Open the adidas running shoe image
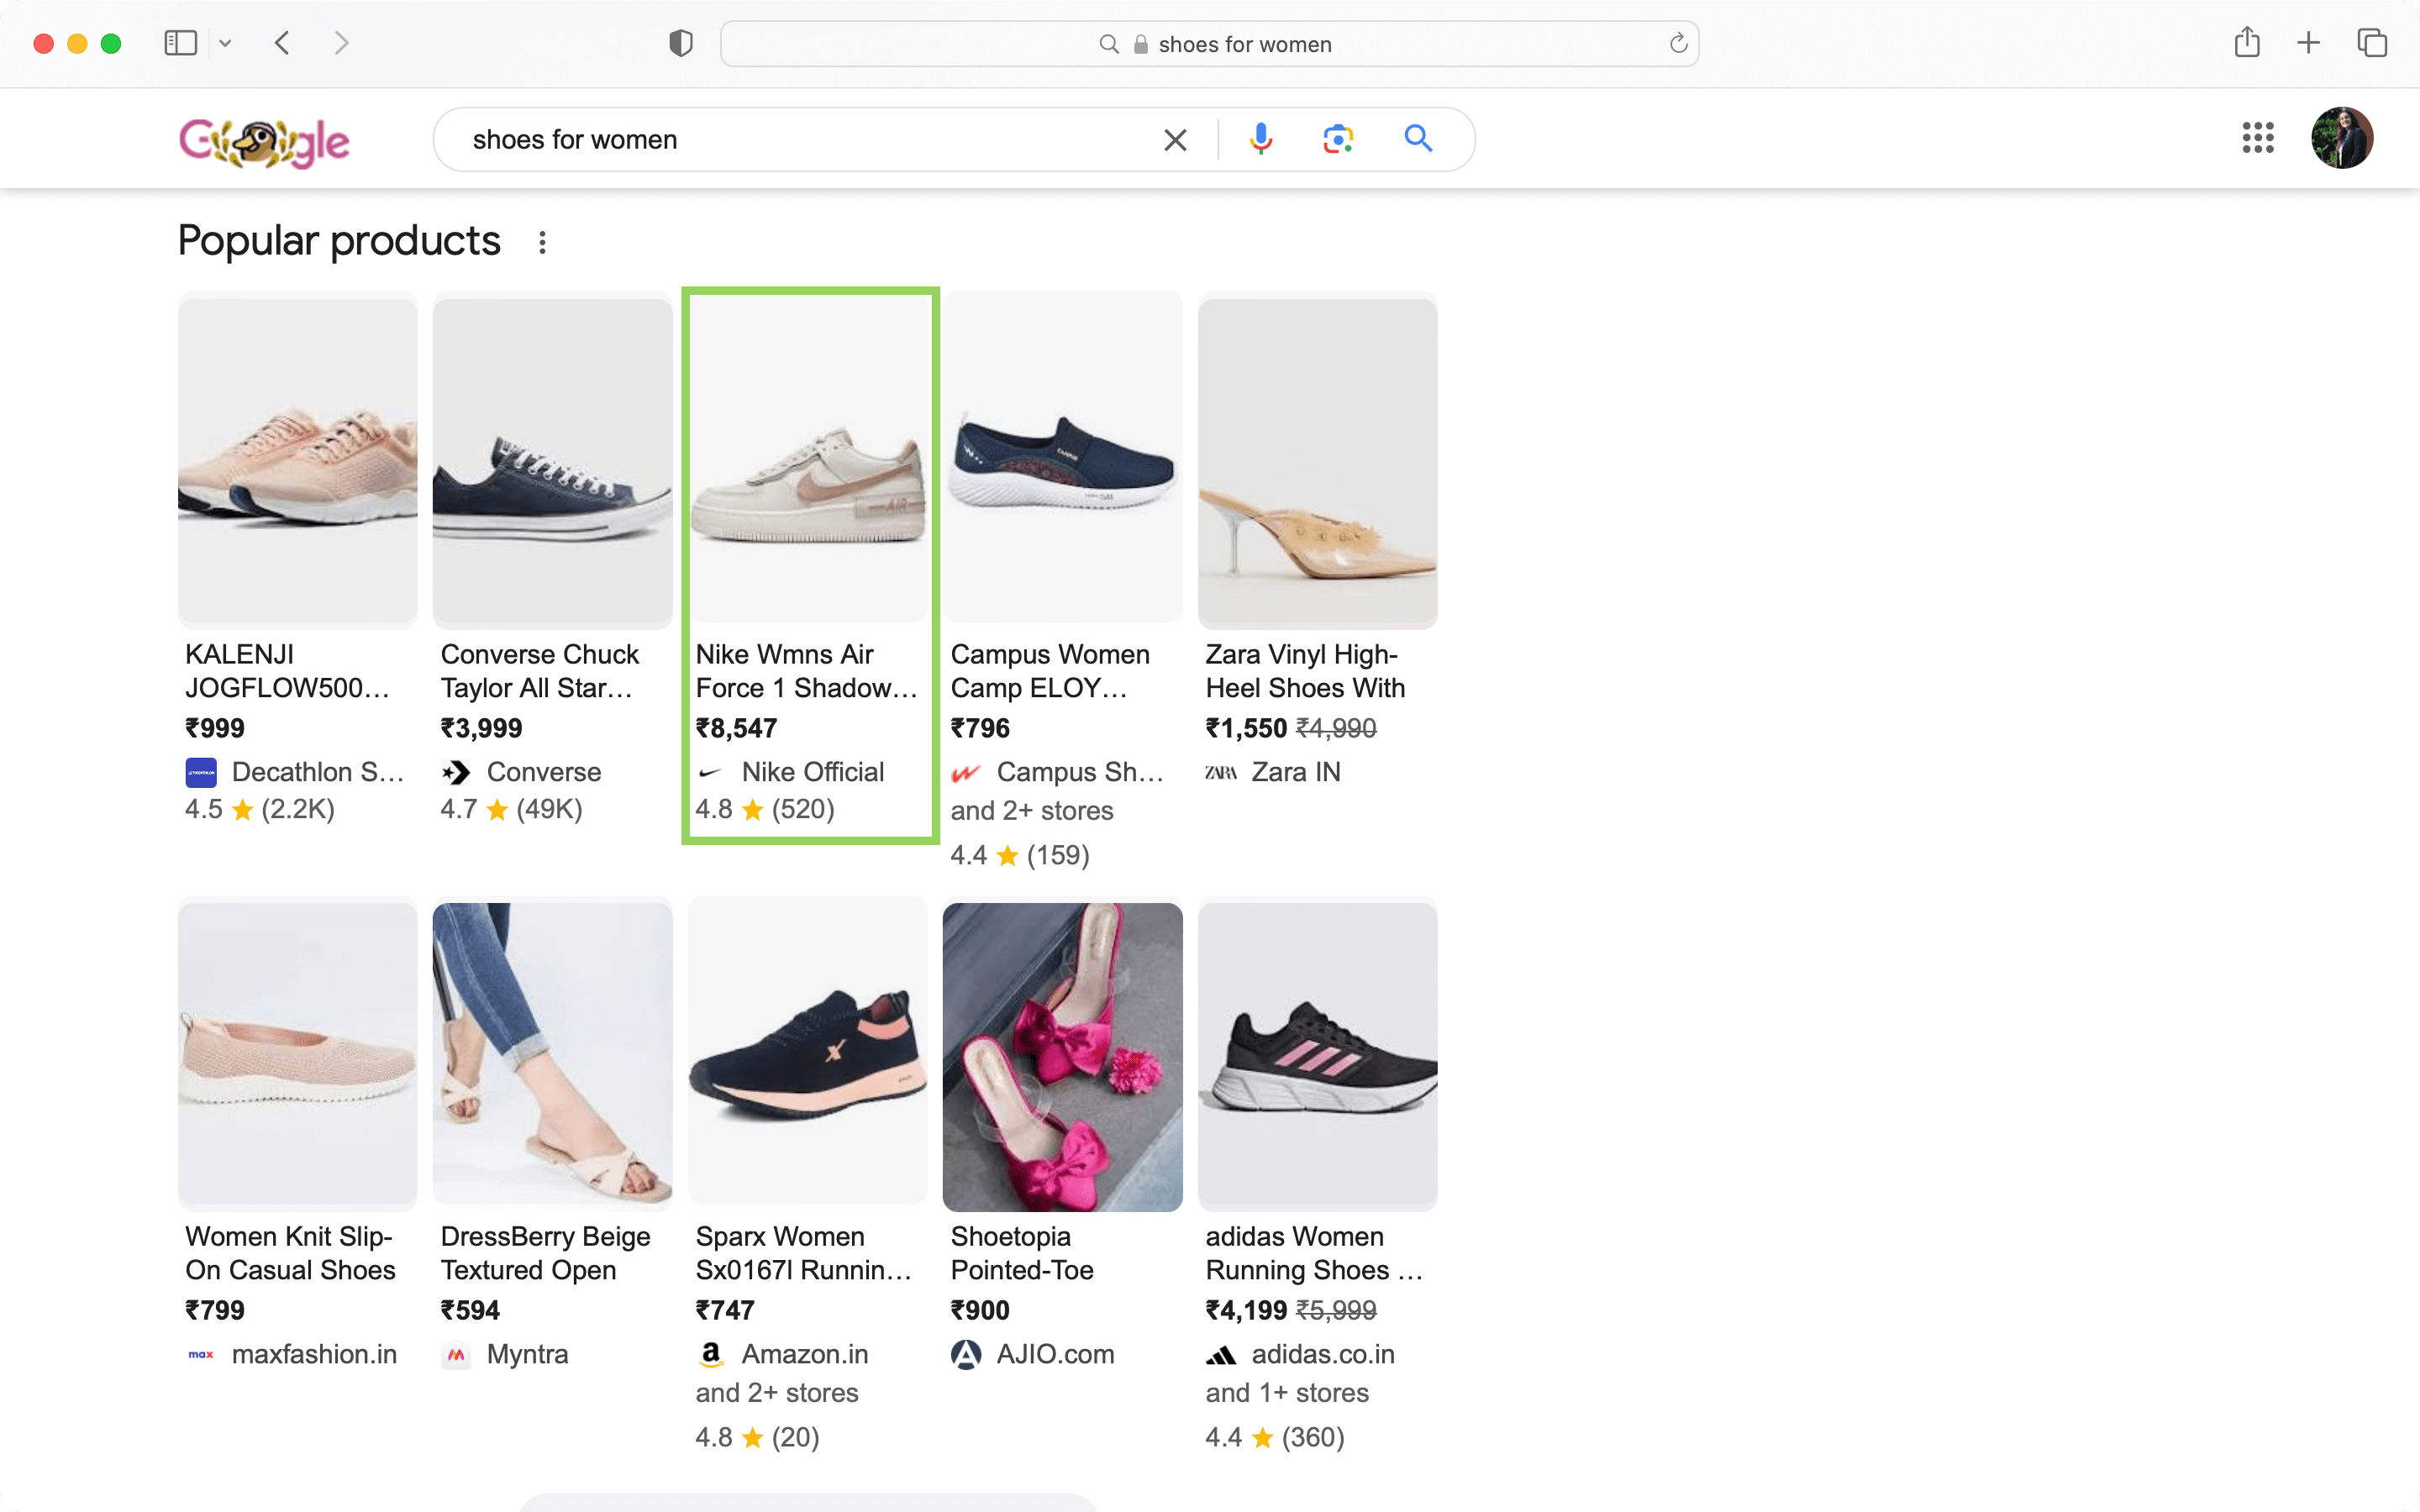The height and width of the screenshot is (1512, 2420). [1318, 1056]
